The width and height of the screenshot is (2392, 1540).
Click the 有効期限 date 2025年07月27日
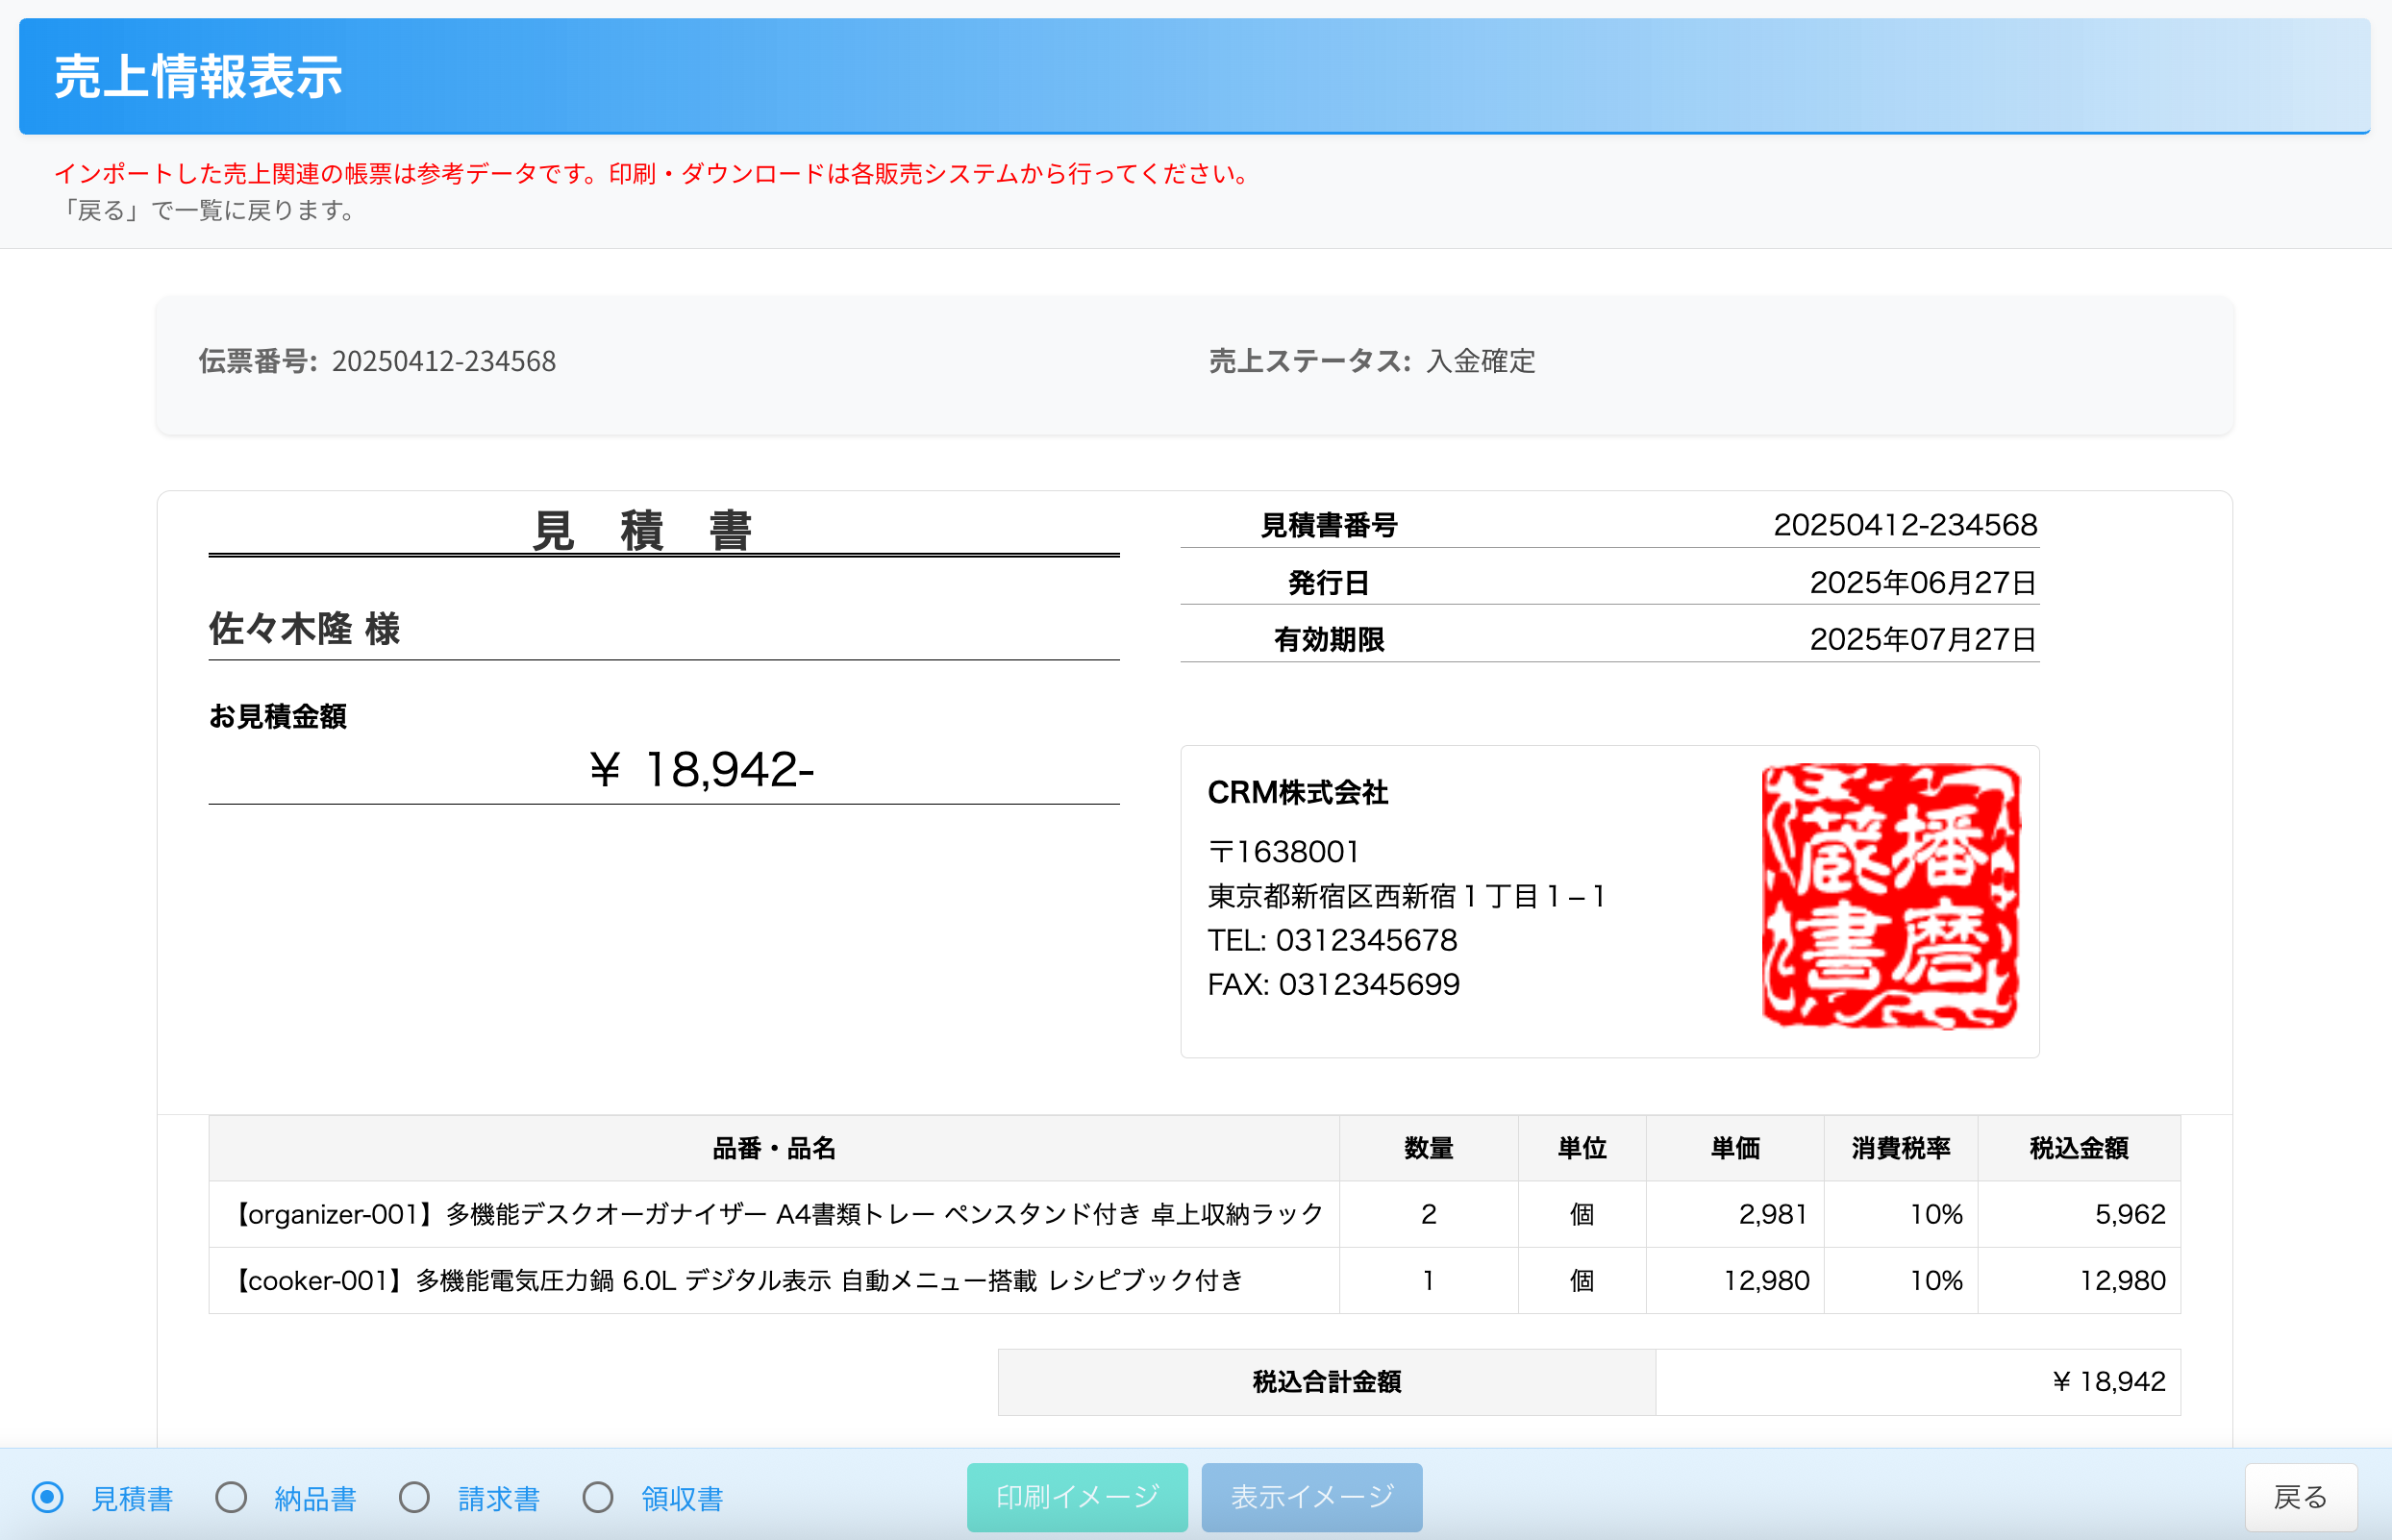pos(1922,639)
